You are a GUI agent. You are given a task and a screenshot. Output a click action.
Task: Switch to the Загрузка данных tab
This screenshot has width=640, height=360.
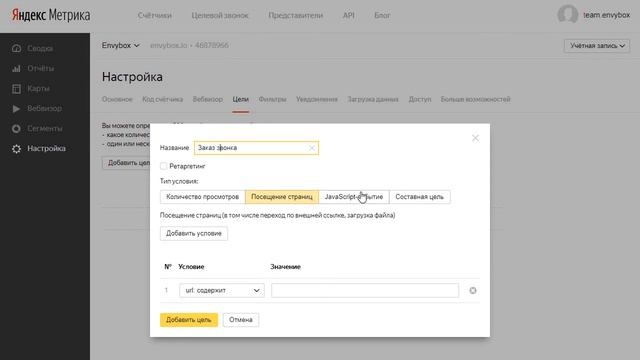373,99
